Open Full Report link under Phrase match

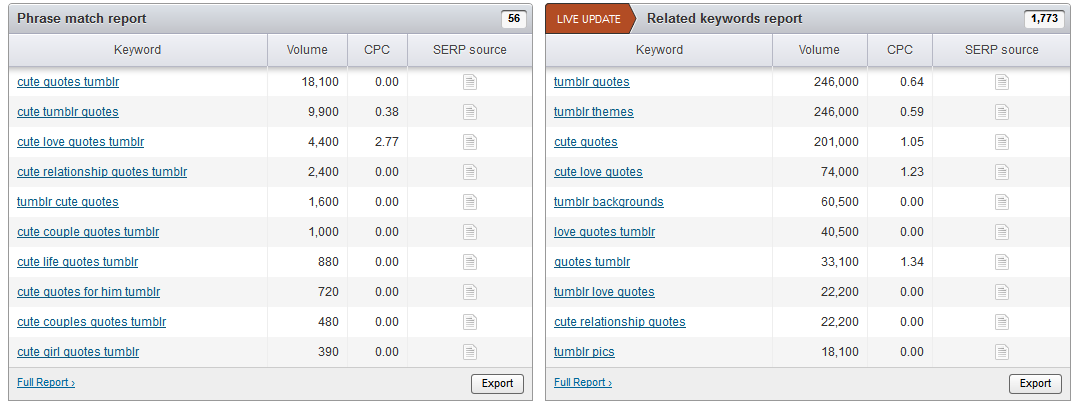[x=46, y=382]
